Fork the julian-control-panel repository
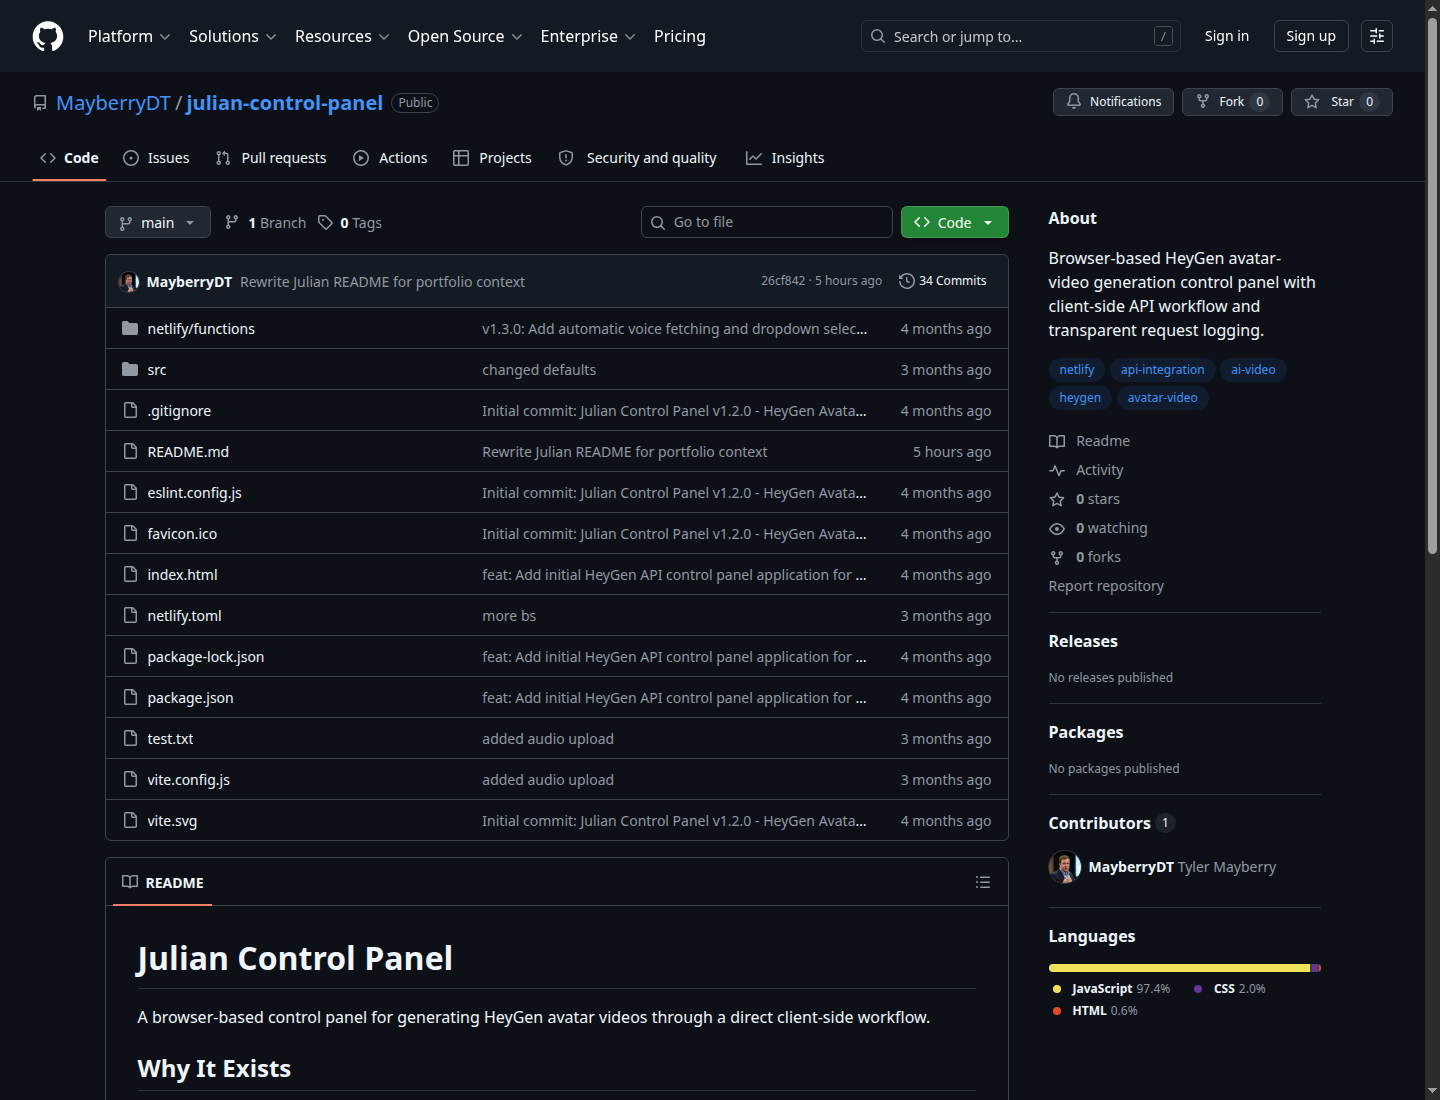Image resolution: width=1440 pixels, height=1100 pixels. click(1232, 102)
